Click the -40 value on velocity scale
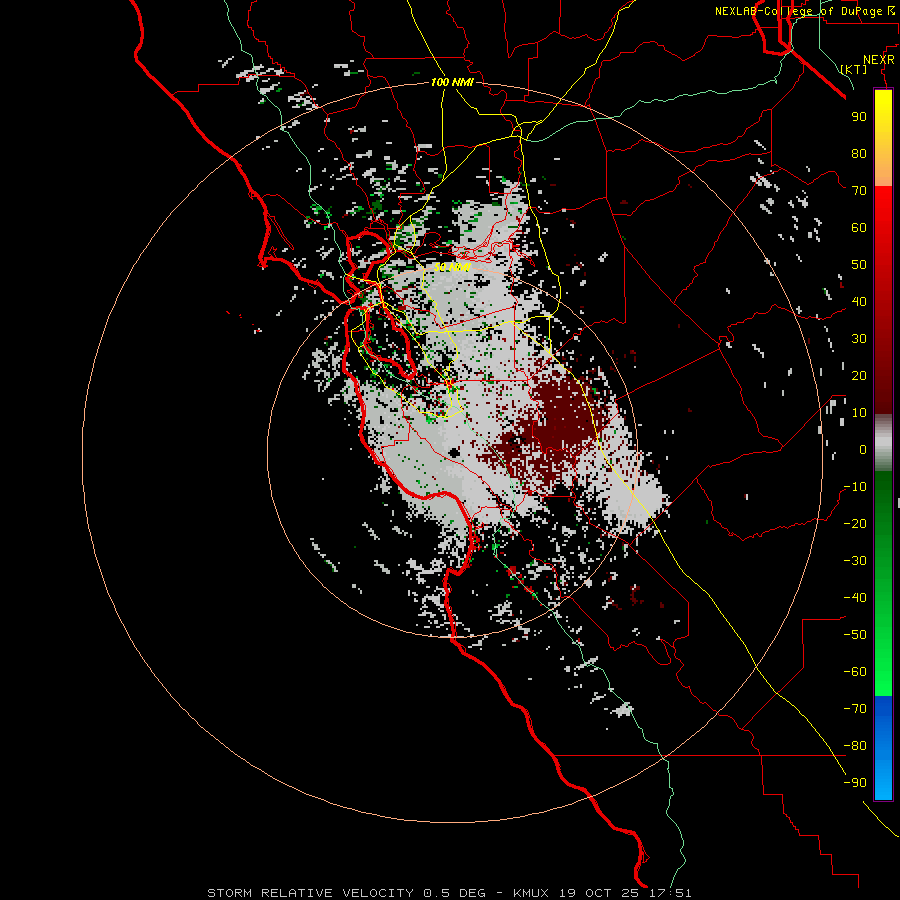 855,598
